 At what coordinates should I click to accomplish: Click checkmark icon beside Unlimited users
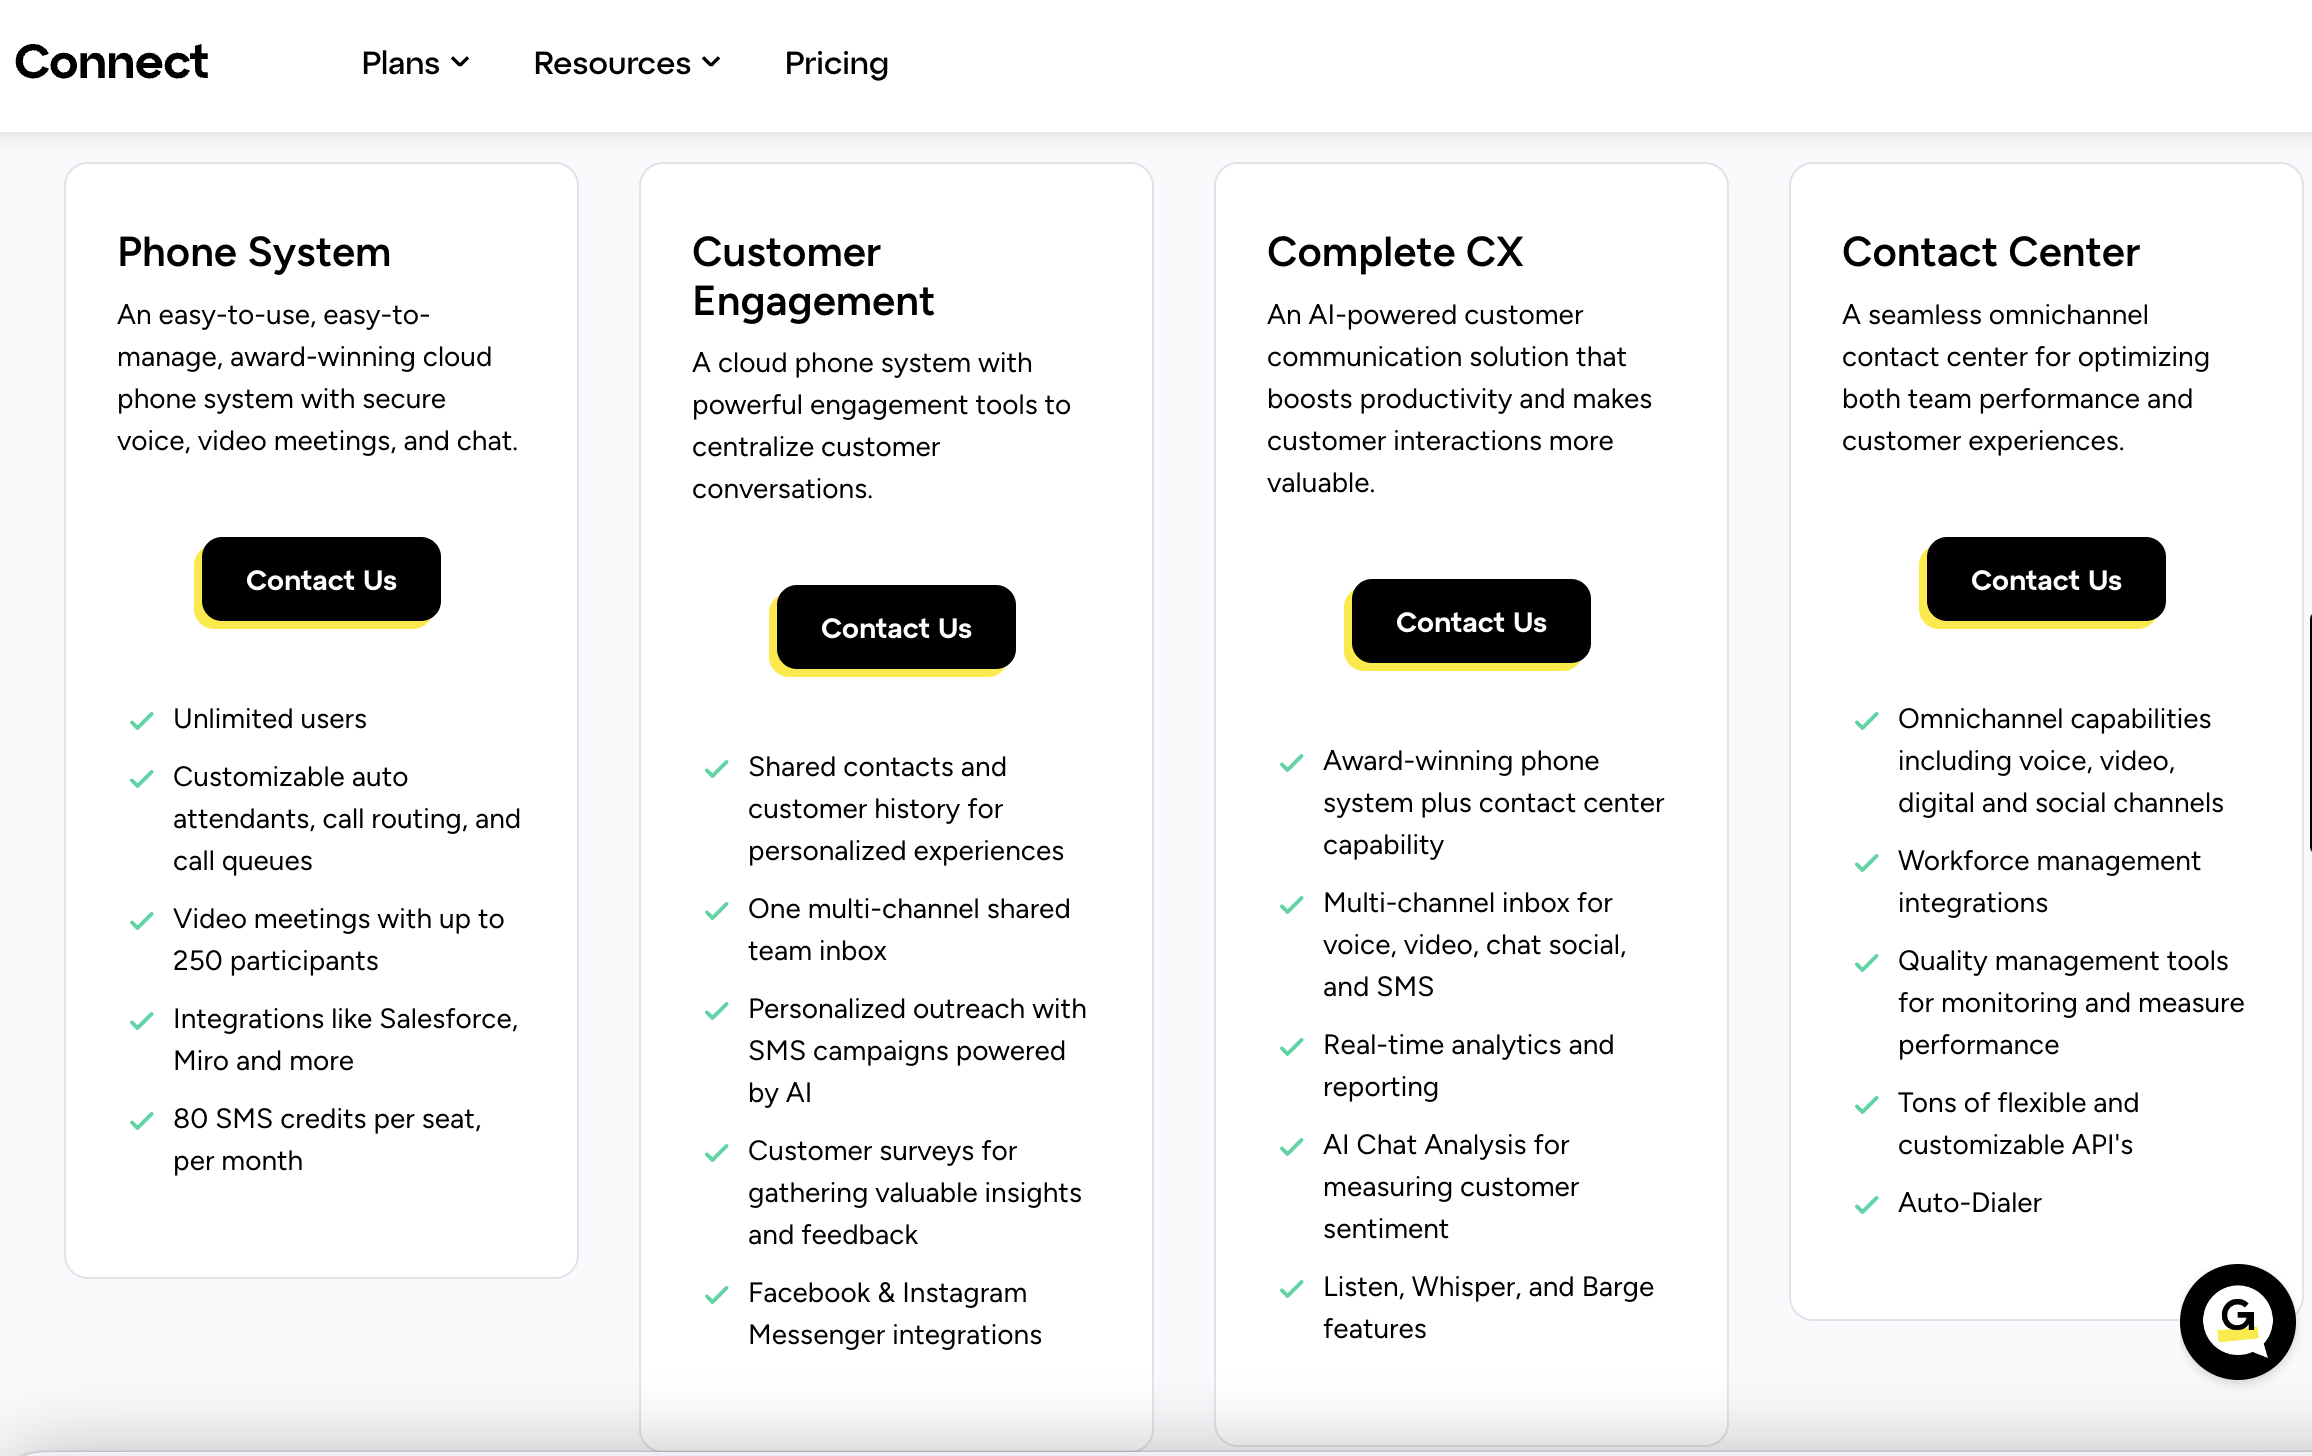[142, 720]
